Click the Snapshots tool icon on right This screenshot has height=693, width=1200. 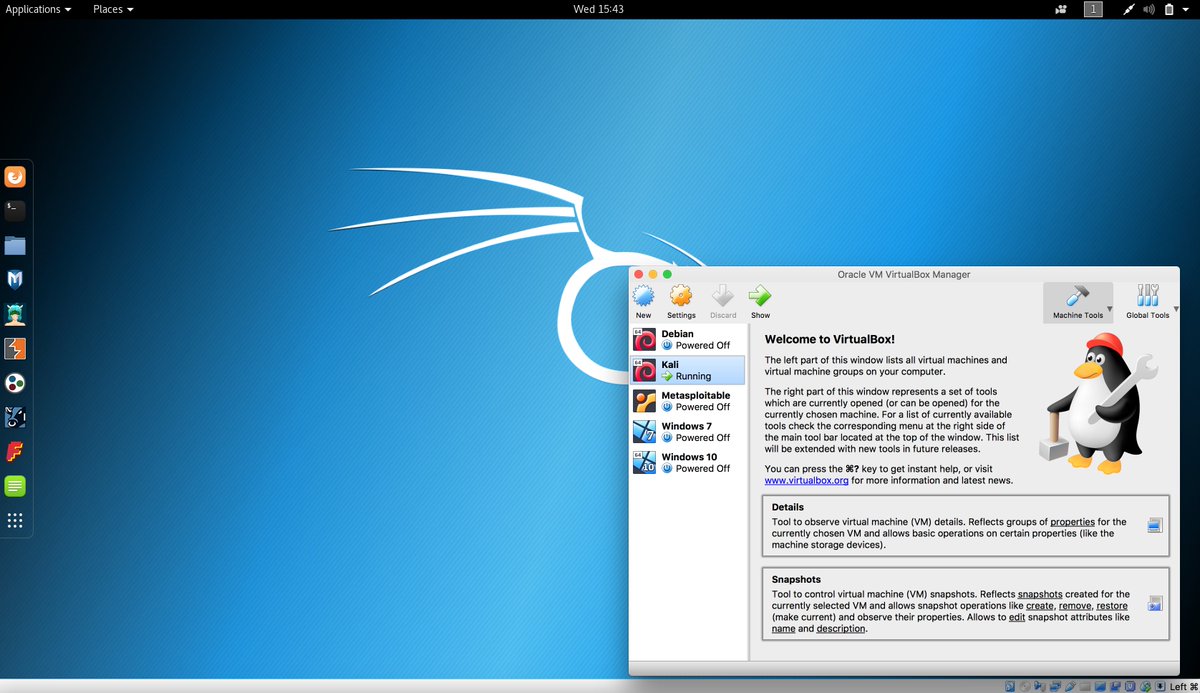tap(1155, 603)
